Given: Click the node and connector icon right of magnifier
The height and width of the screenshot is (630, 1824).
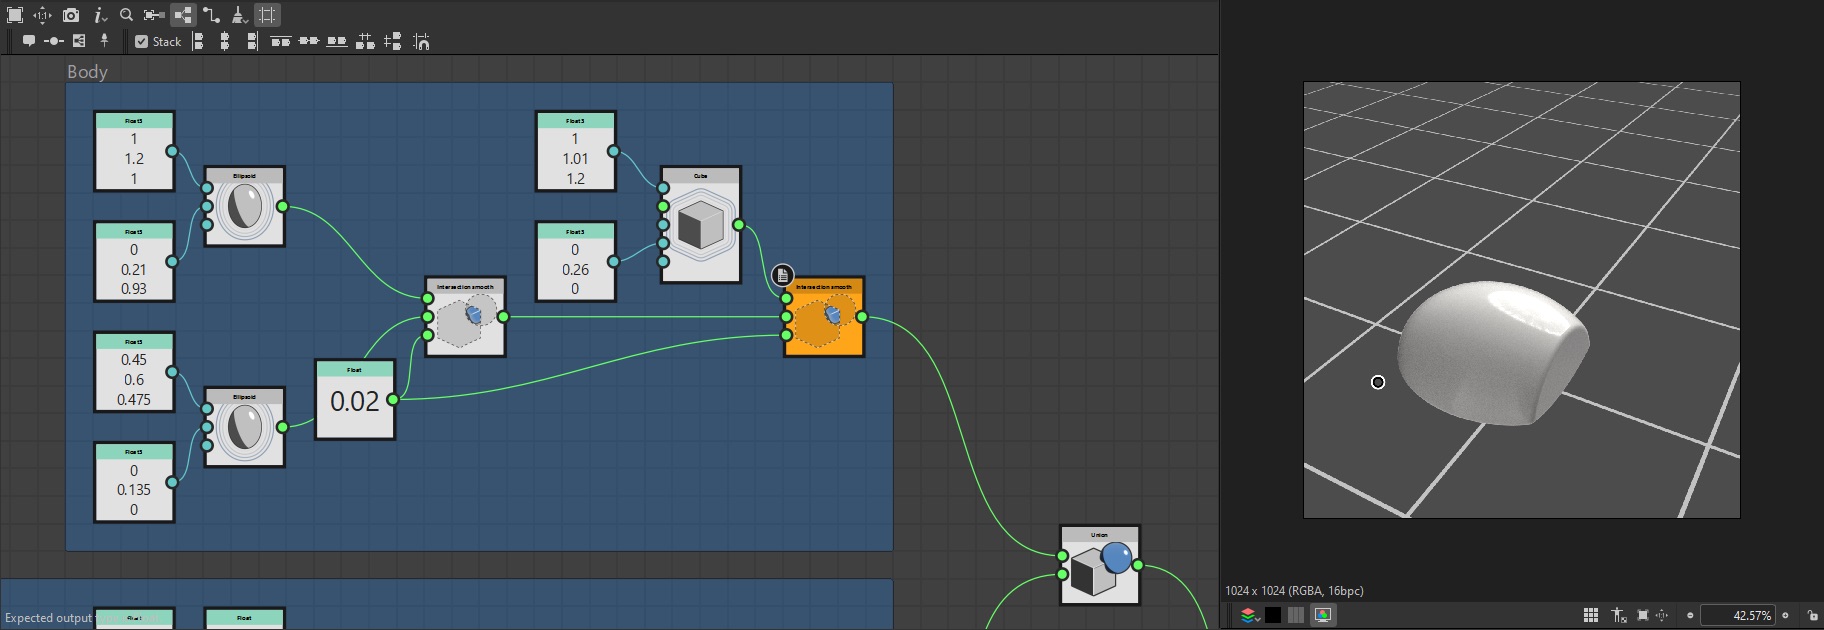Looking at the screenshot, I should tap(154, 15).
